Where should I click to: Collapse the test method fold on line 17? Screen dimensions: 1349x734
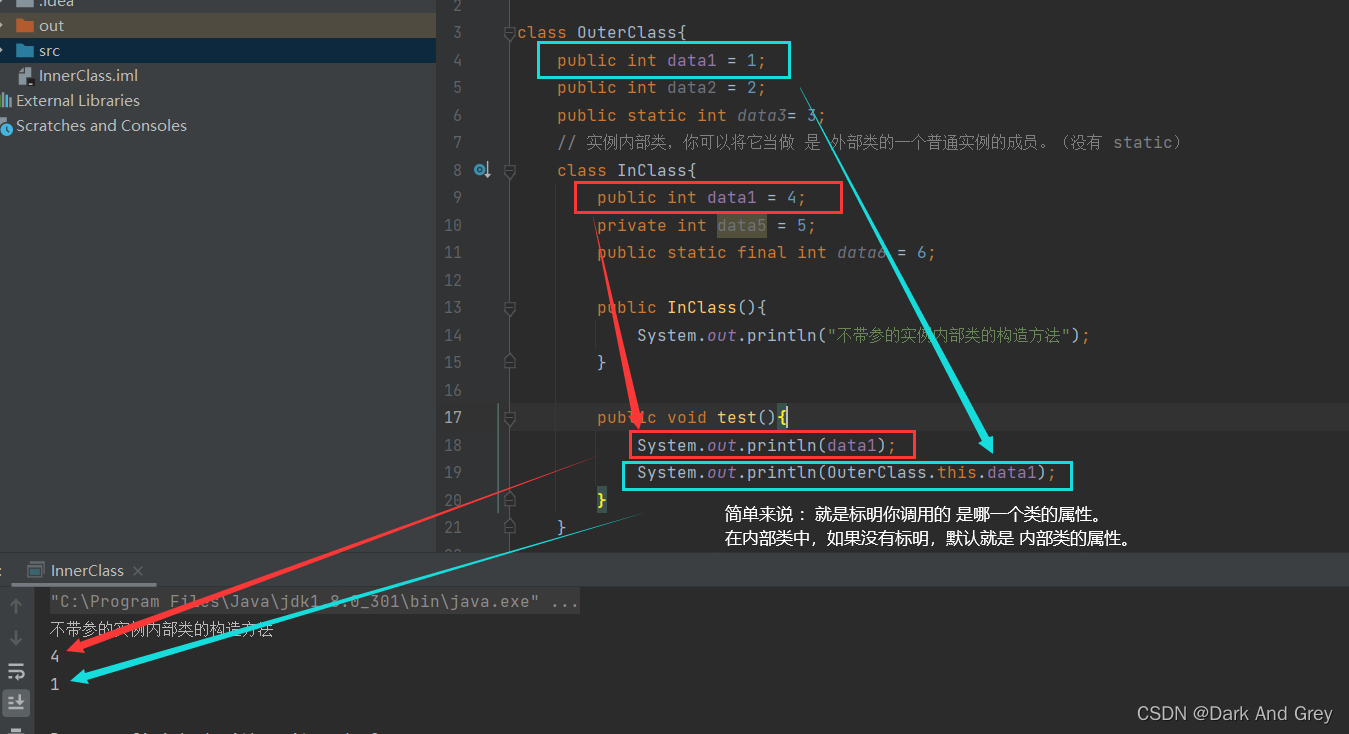[510, 418]
